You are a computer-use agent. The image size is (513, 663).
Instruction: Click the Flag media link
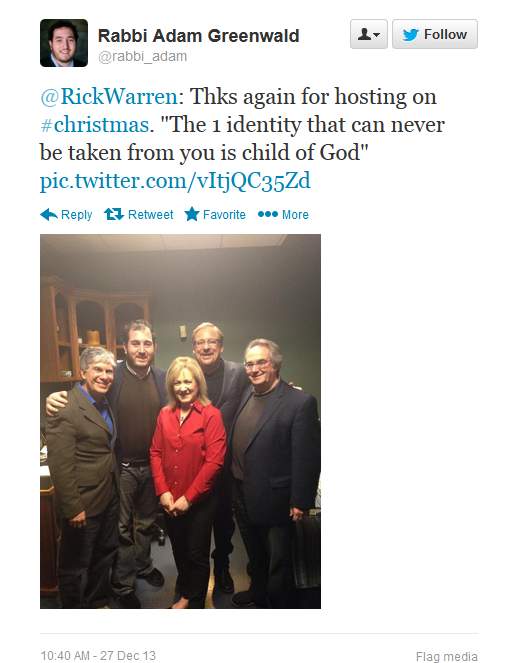point(447,656)
